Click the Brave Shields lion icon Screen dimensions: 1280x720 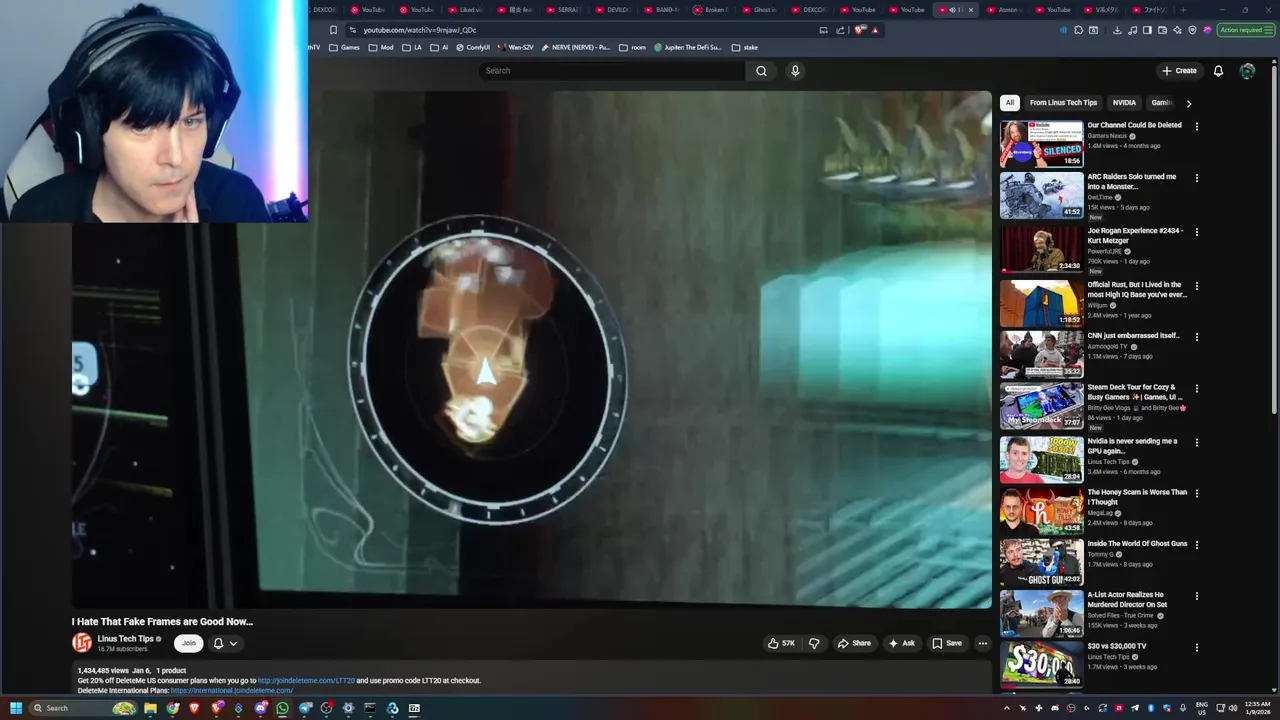tap(860, 30)
